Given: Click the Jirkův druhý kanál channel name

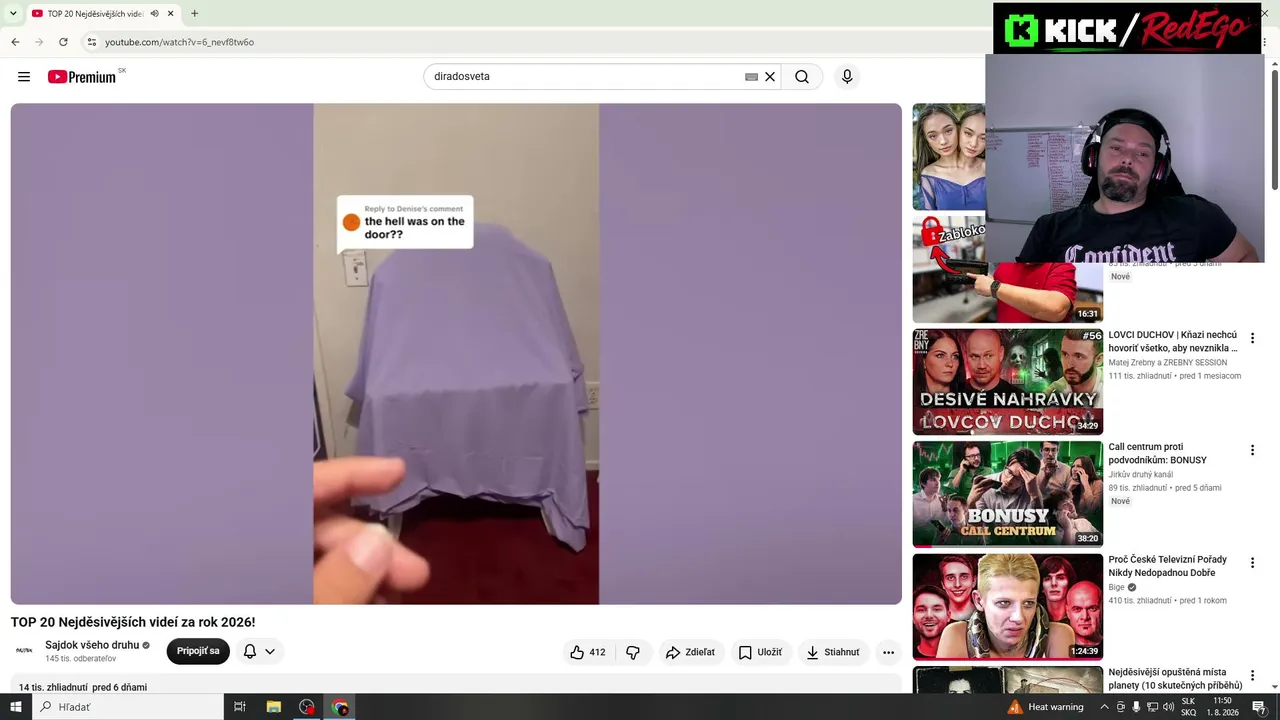Looking at the screenshot, I should pos(1141,475).
